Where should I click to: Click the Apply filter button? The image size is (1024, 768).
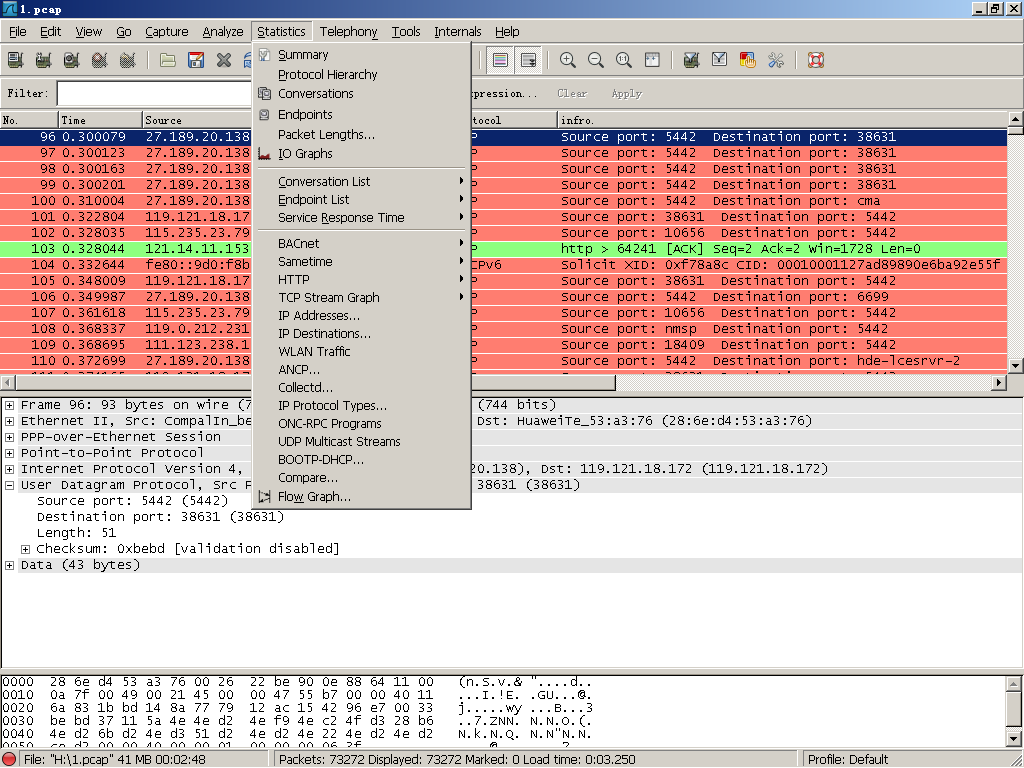pos(627,93)
